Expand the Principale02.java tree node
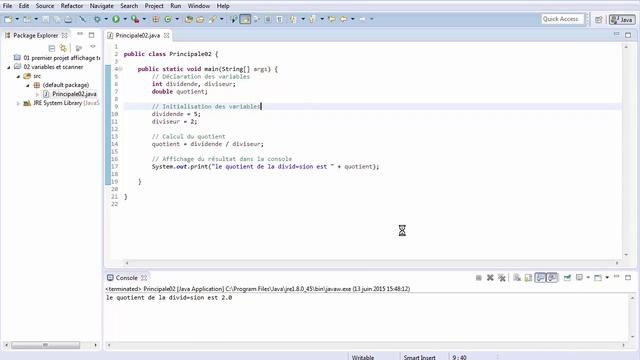 click(x=37, y=94)
